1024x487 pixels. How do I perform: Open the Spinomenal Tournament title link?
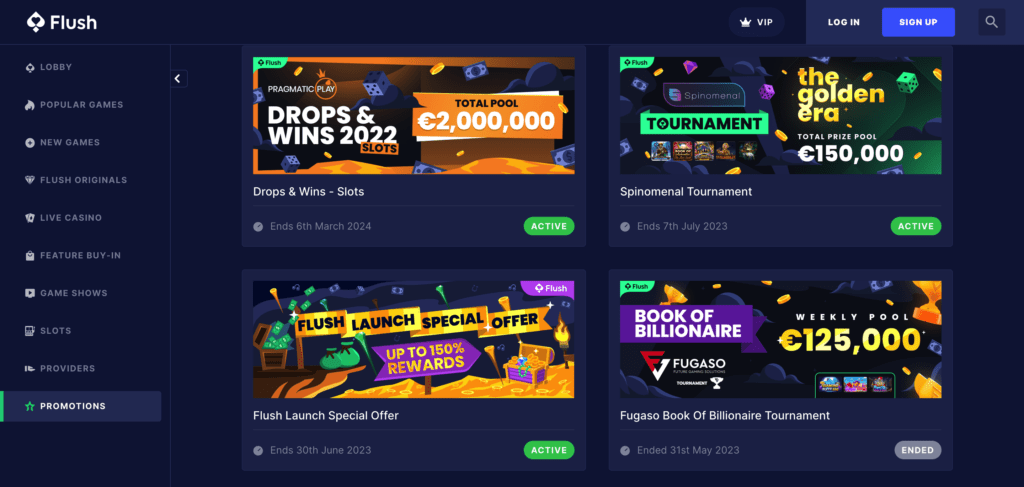tap(686, 192)
